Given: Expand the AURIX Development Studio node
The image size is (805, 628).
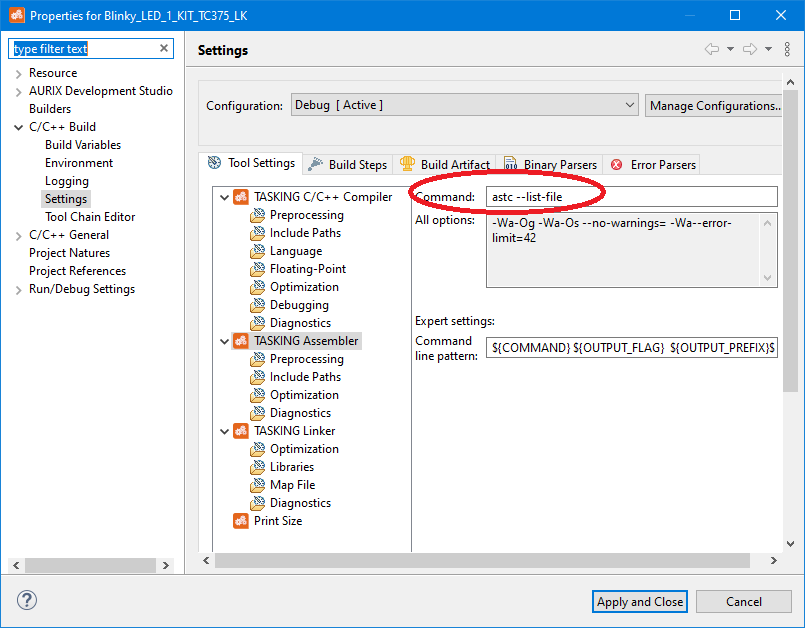Looking at the screenshot, I should (18, 92).
